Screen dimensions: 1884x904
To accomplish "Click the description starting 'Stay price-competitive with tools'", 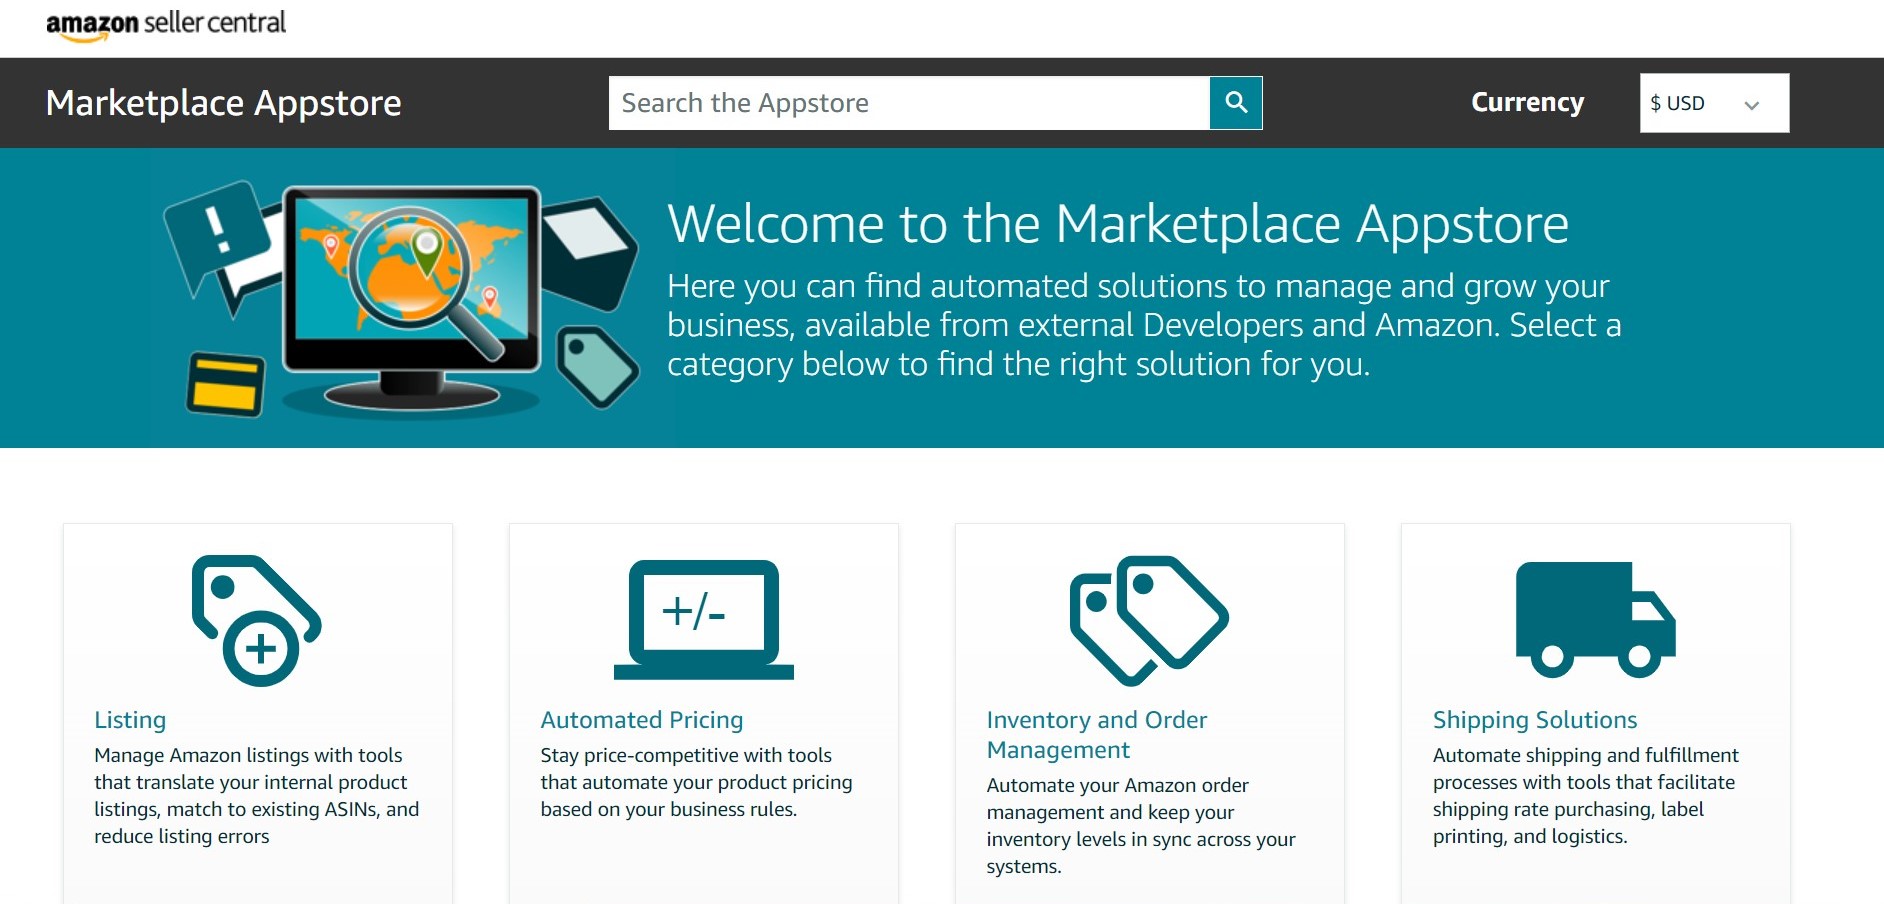I will [697, 782].
